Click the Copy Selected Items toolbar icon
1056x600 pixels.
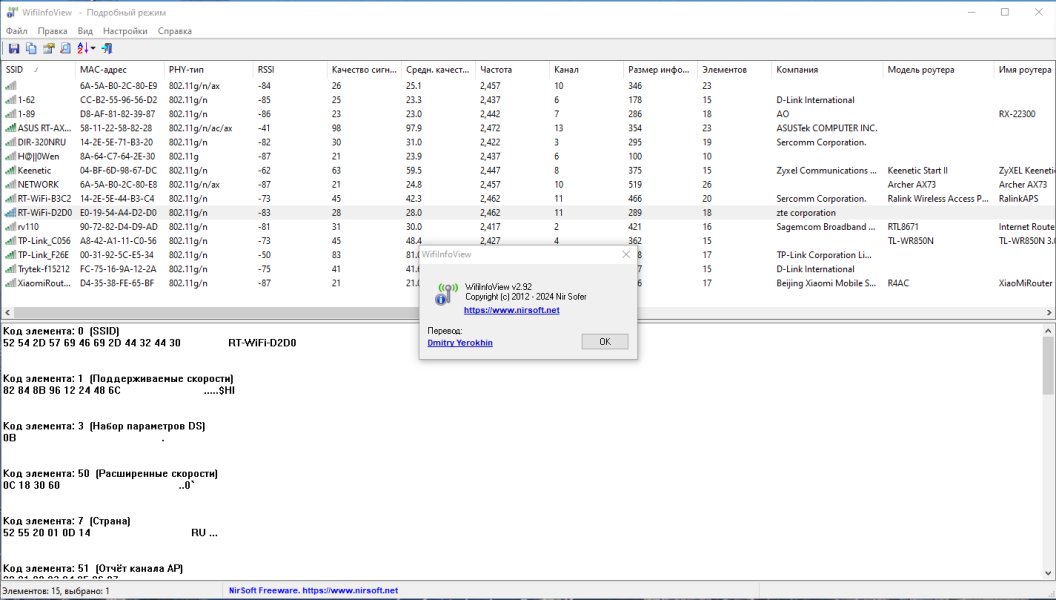pyautogui.click(x=31, y=48)
